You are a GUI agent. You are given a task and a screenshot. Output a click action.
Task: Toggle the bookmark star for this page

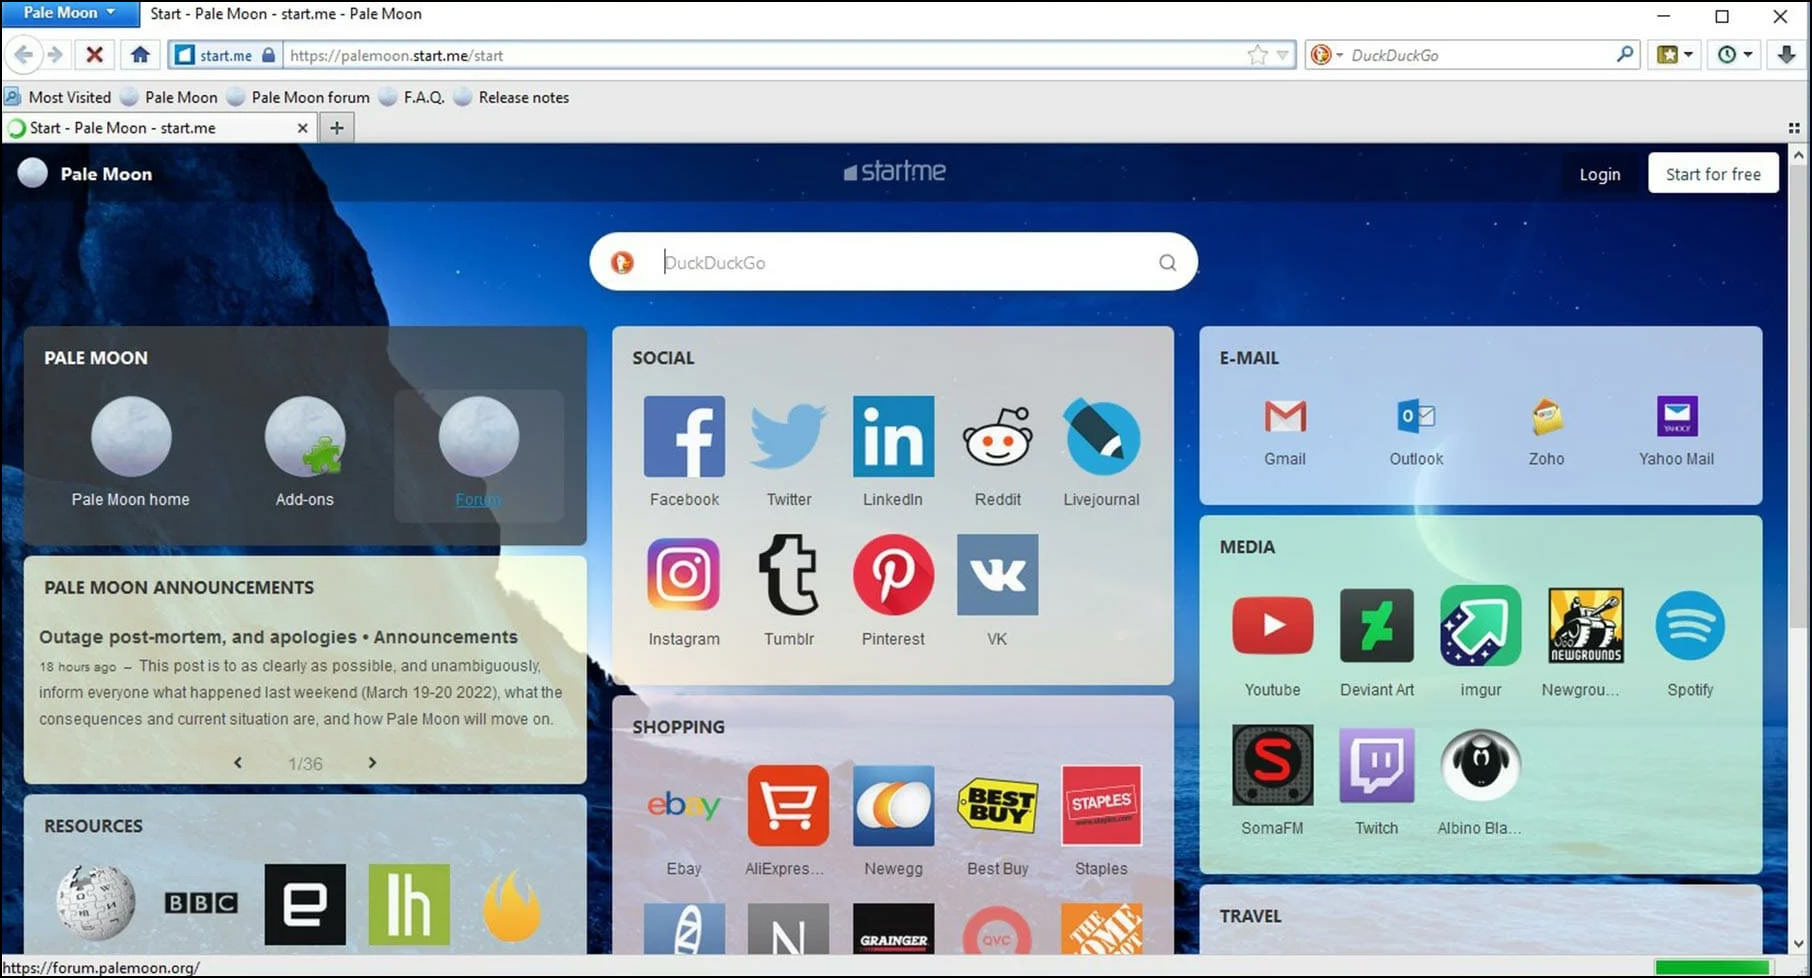pyautogui.click(x=1256, y=55)
